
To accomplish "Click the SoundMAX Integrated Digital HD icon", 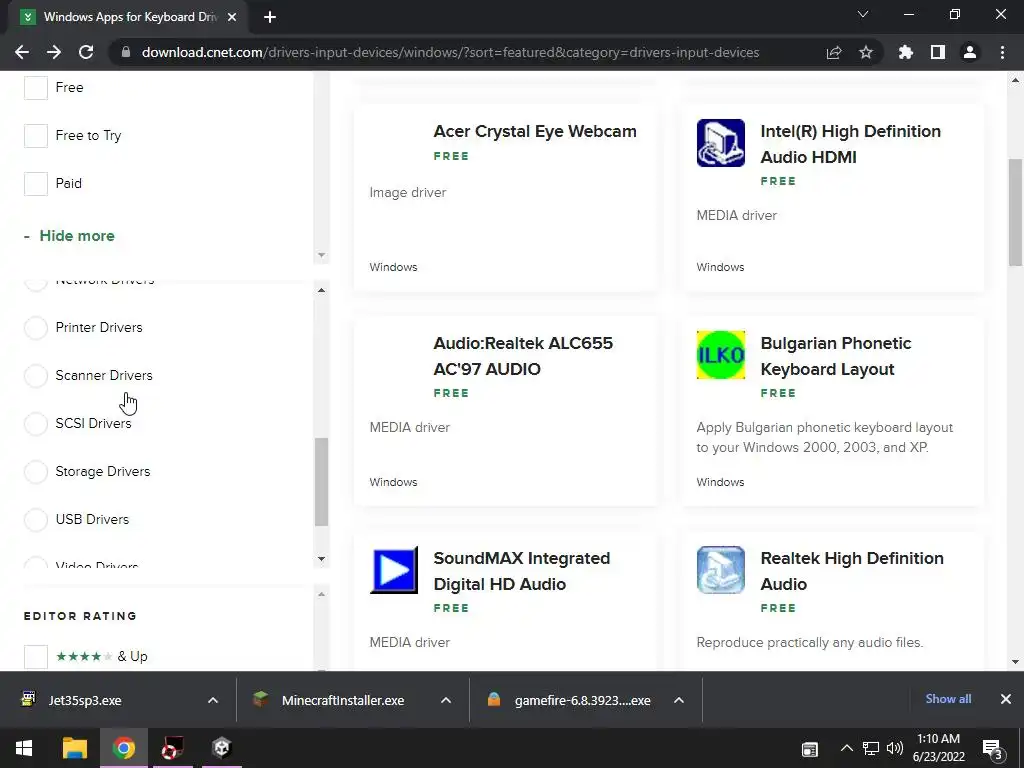I will [394, 570].
